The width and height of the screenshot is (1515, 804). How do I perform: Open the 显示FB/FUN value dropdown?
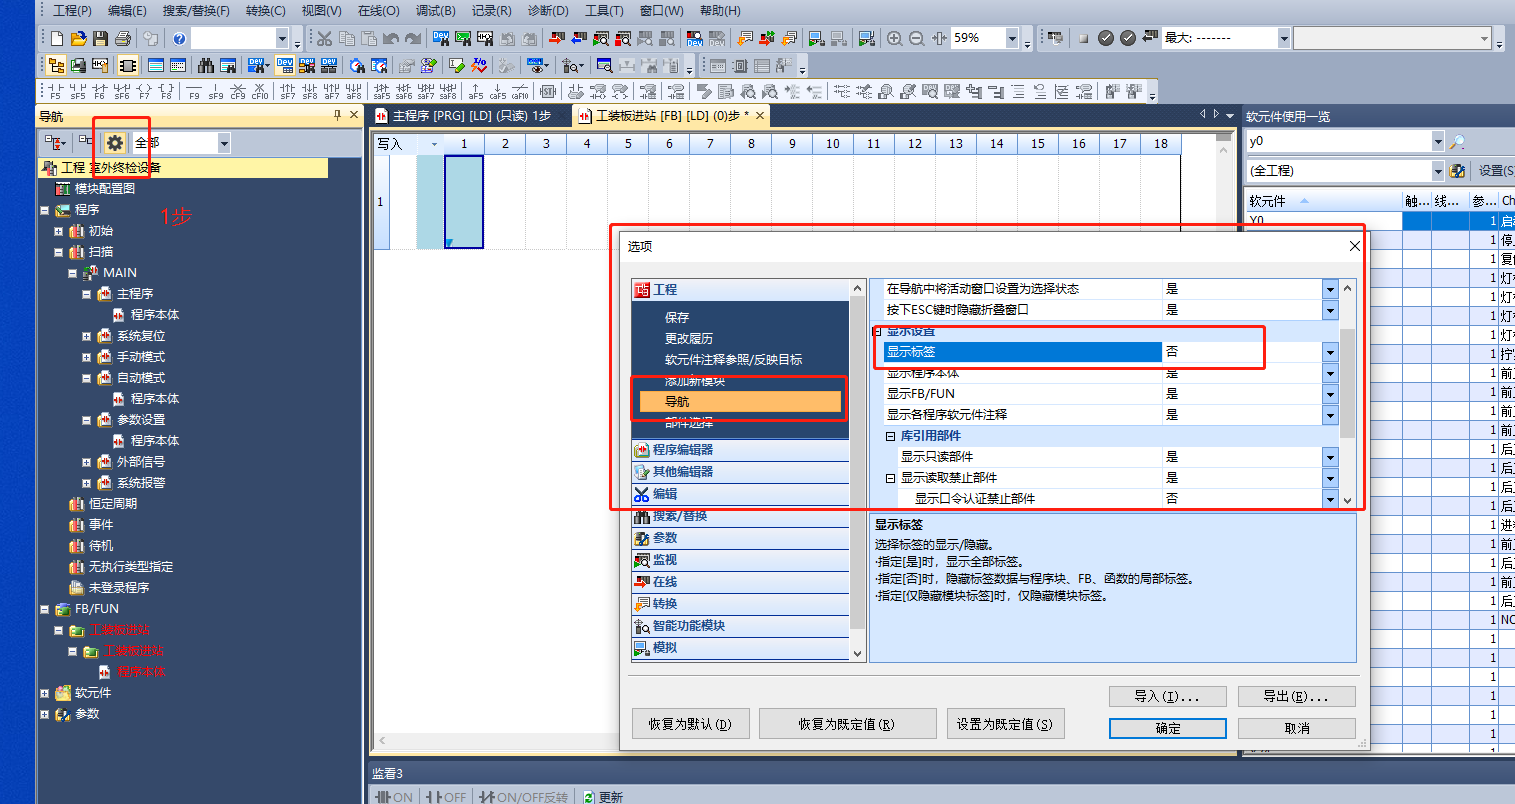pos(1330,394)
